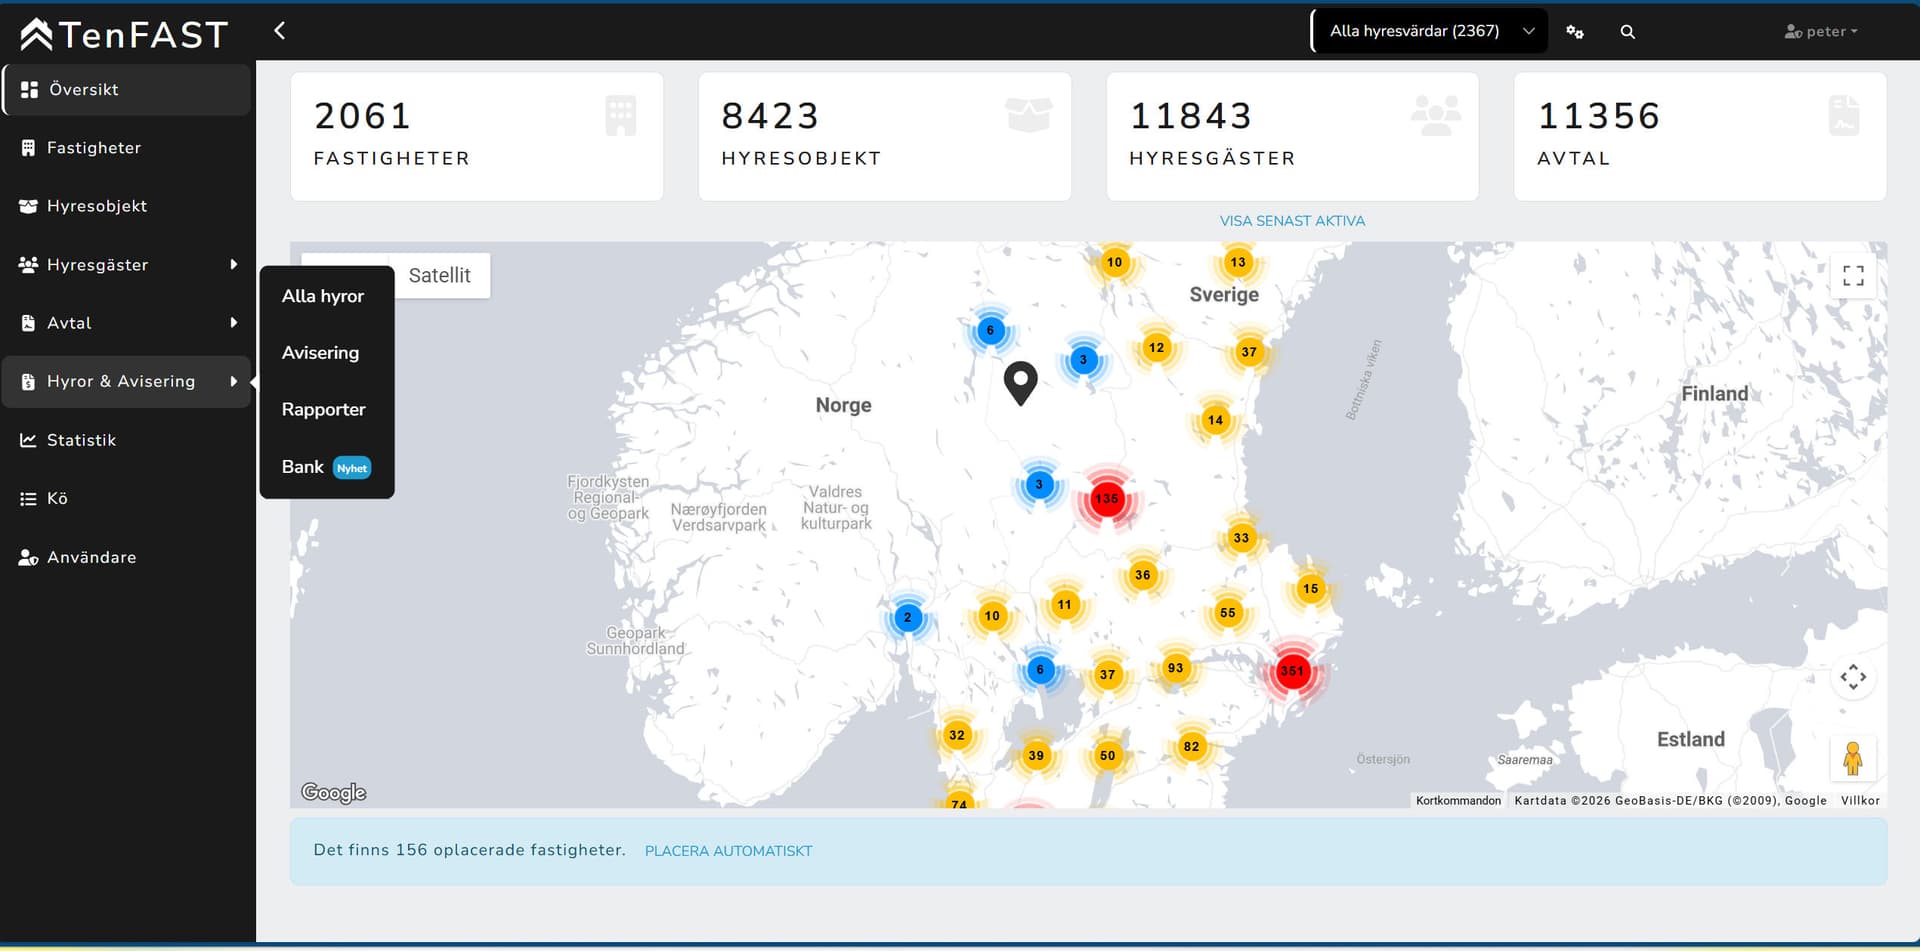This screenshot has height=951, width=1920.
Task: Click the 11843 Hyresgäster card
Action: coord(1292,137)
